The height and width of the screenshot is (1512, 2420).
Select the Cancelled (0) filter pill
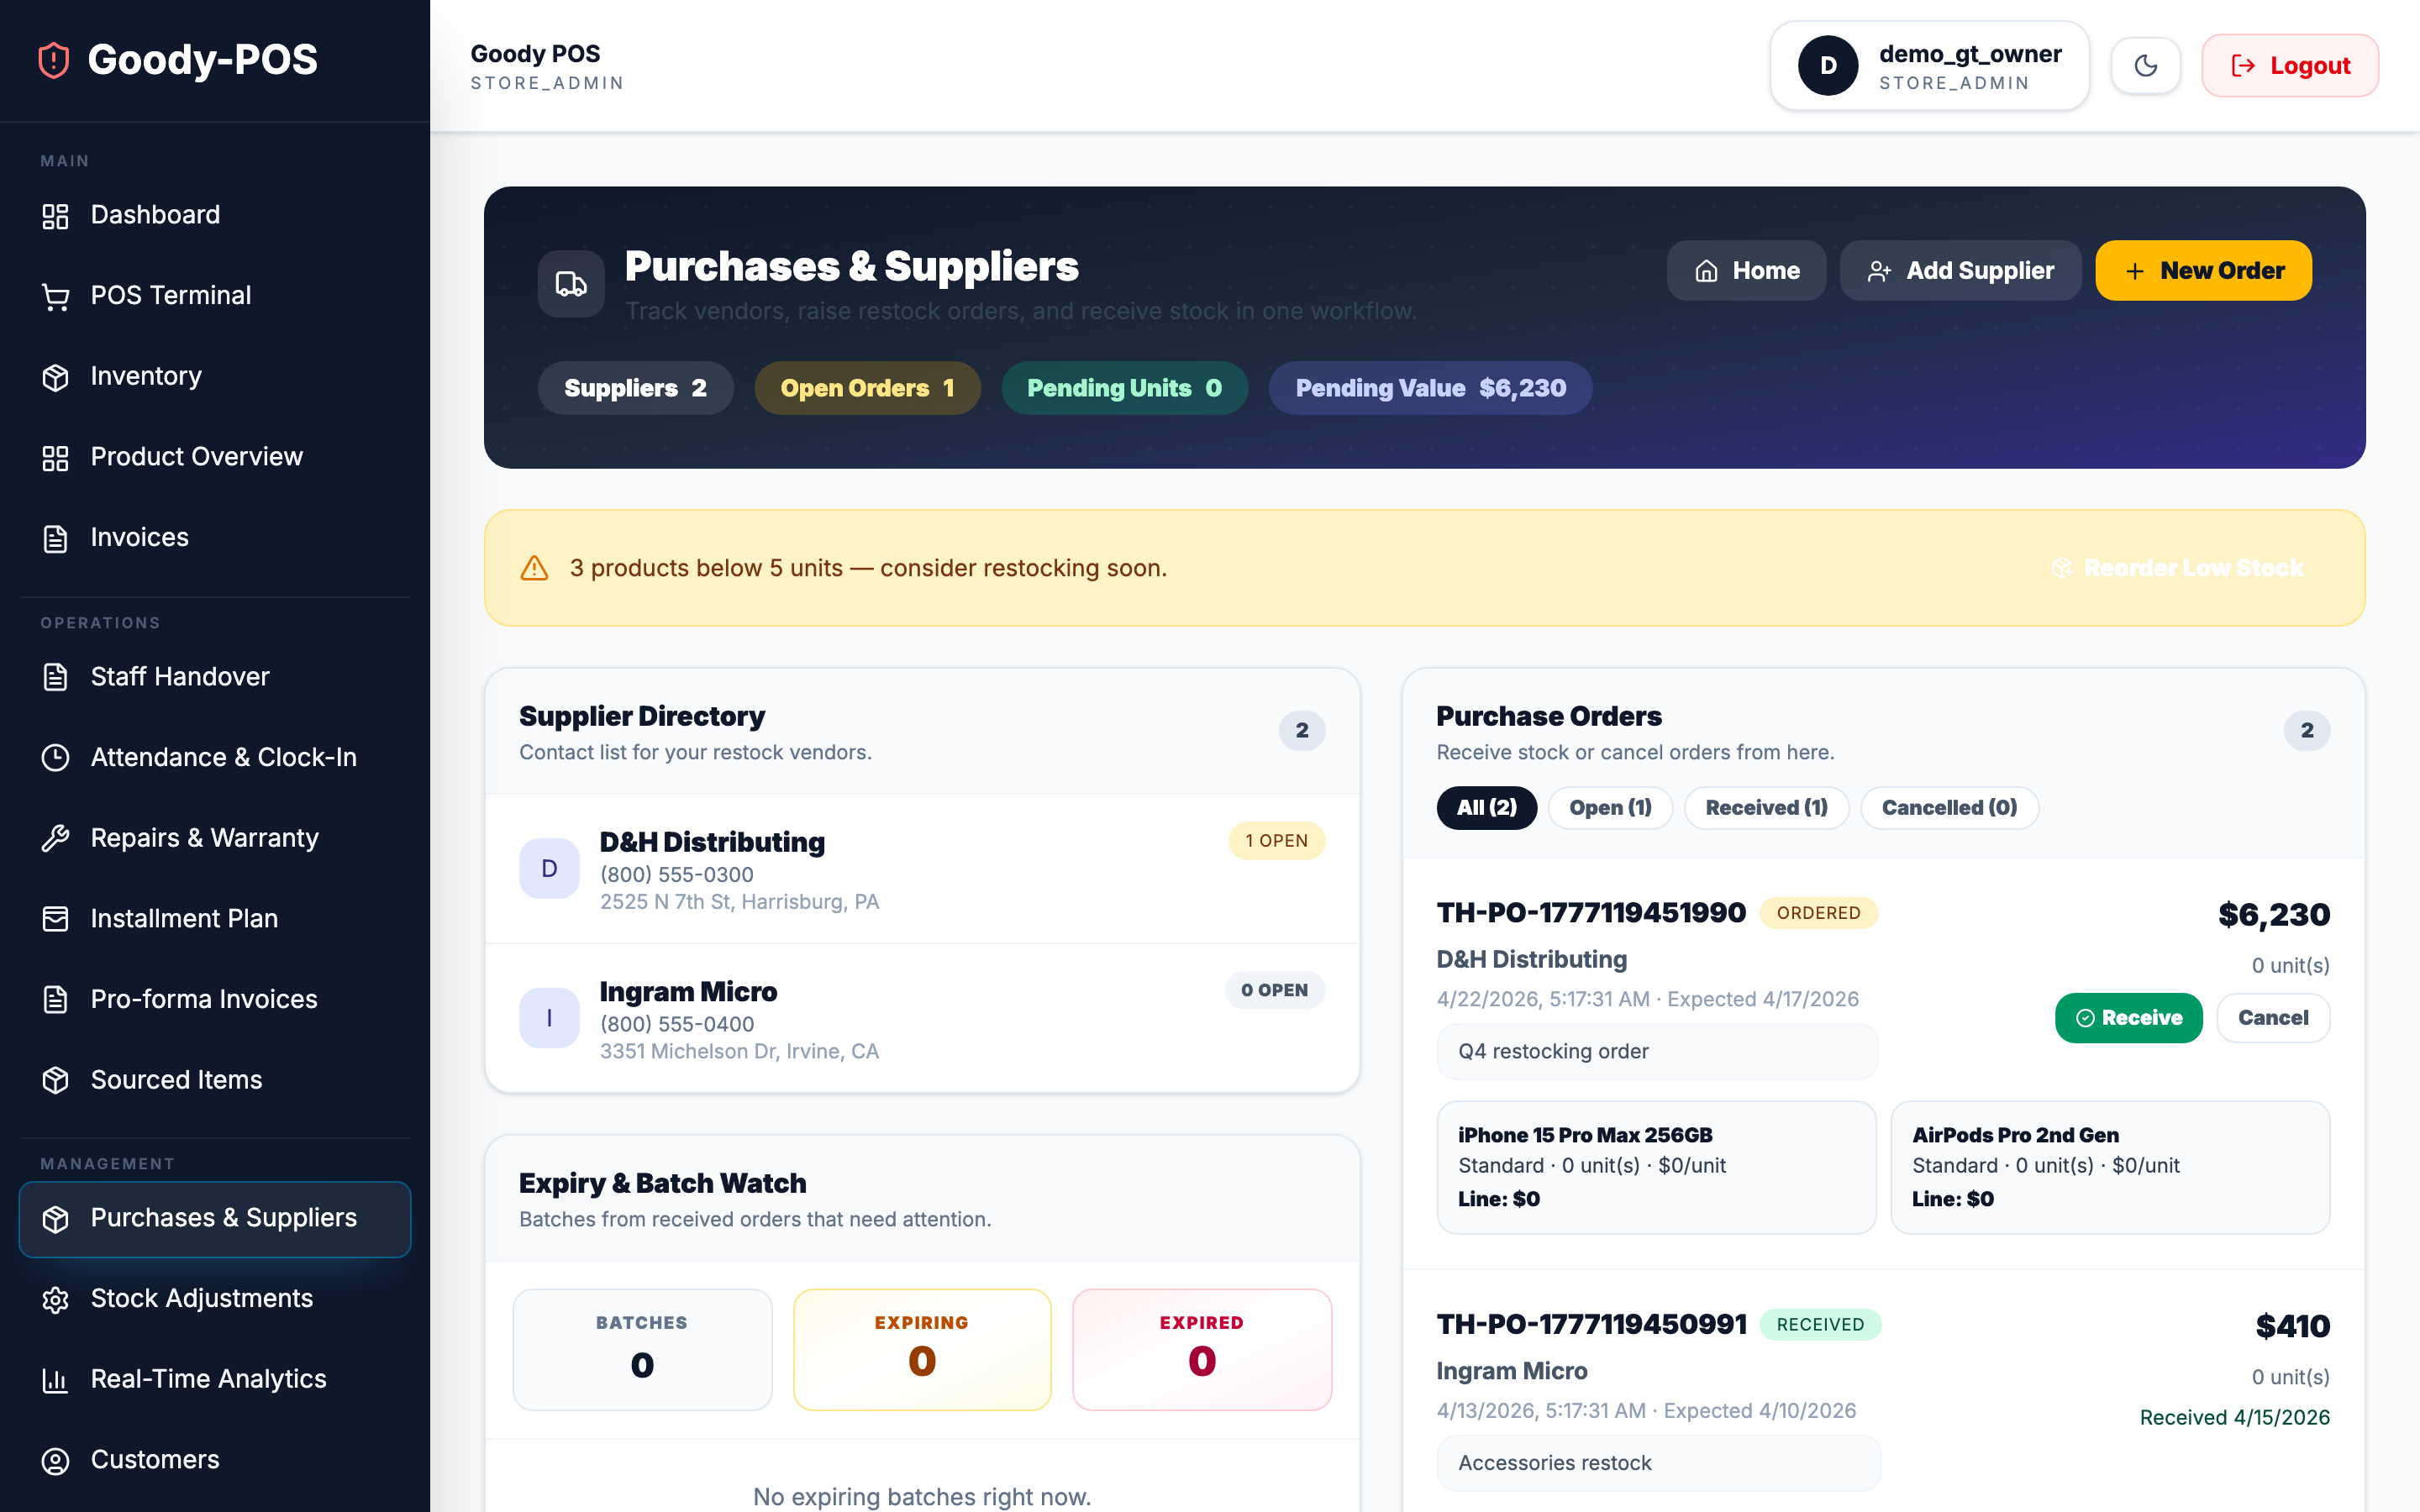tap(1948, 807)
